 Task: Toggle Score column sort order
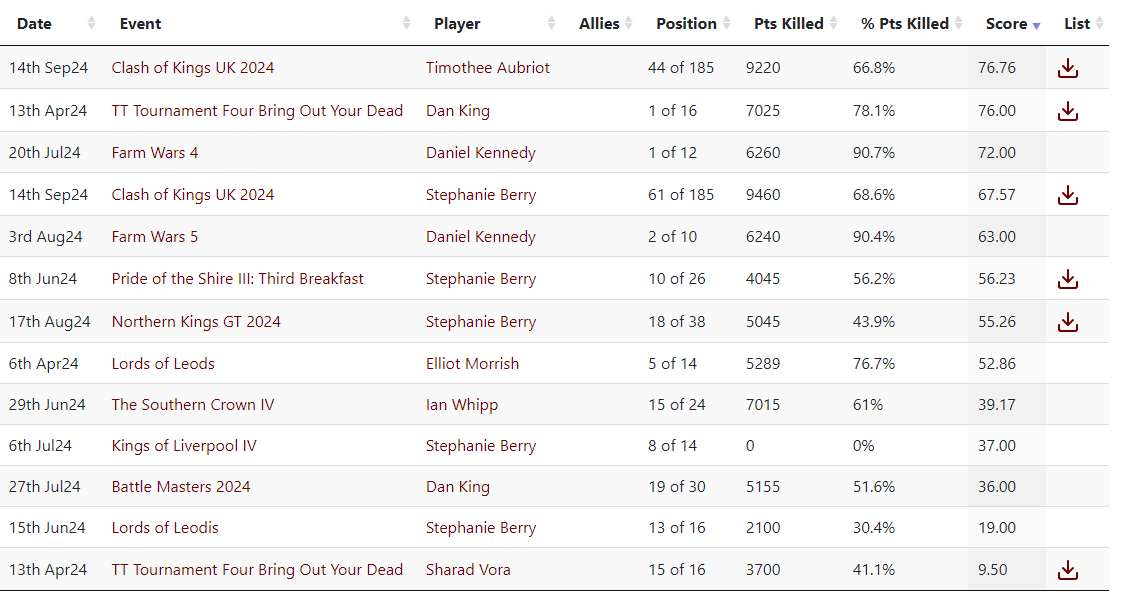(x=1006, y=24)
